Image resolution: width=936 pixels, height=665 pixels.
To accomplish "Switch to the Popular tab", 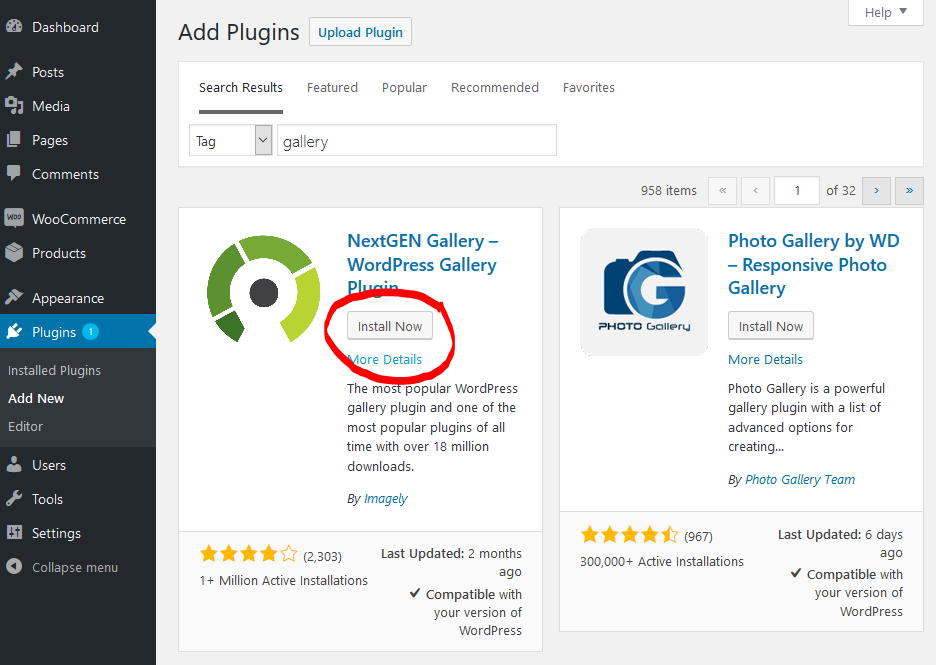I will click(x=404, y=88).
